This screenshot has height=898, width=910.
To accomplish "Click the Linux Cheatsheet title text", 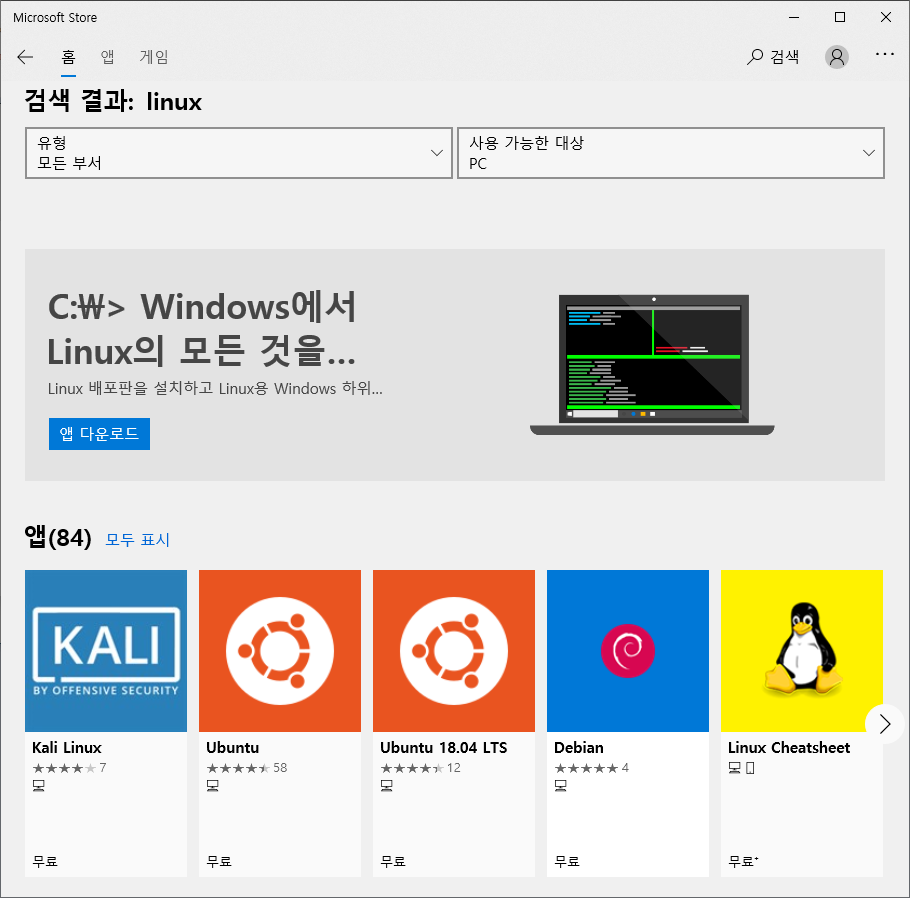I will click(789, 748).
